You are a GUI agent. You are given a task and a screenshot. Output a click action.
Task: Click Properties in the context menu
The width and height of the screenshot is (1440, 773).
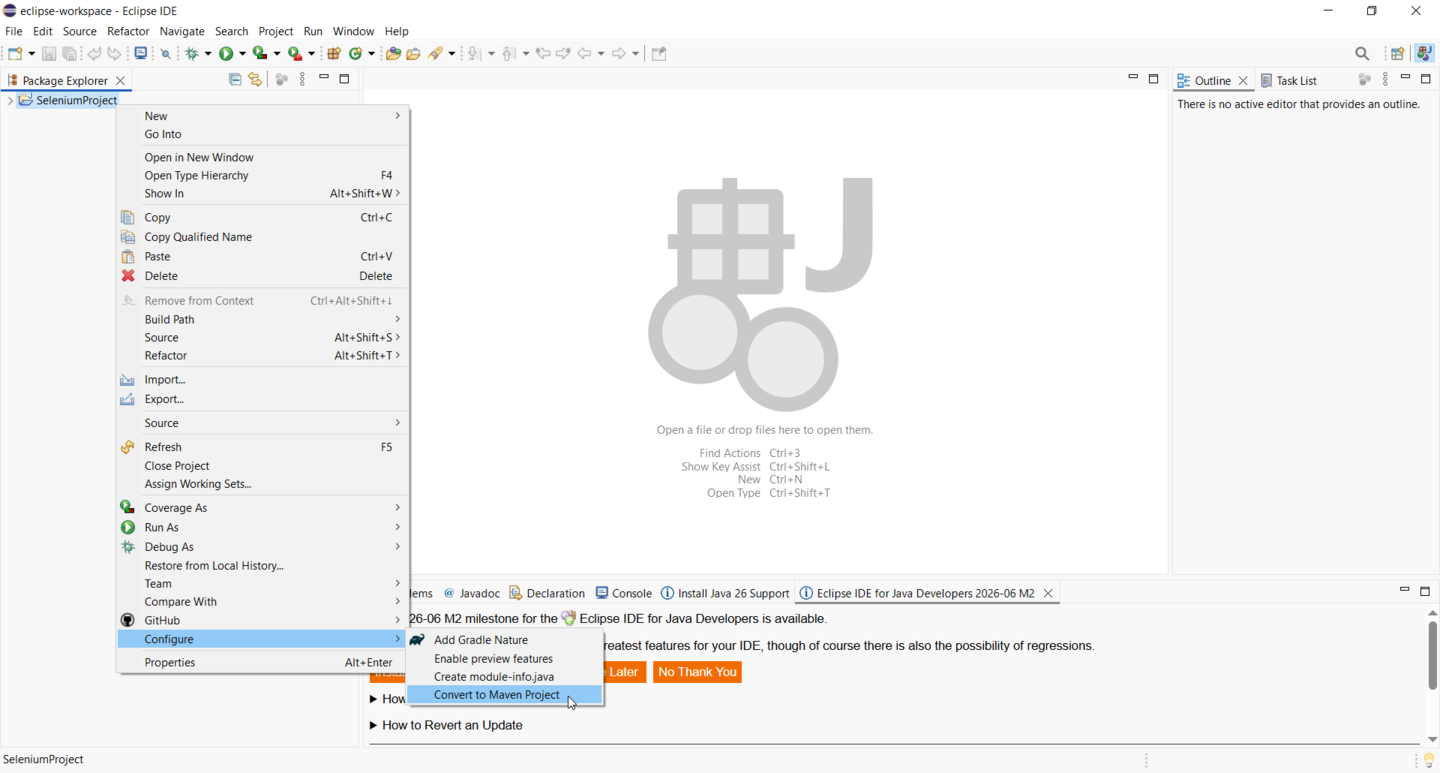[x=262, y=662]
